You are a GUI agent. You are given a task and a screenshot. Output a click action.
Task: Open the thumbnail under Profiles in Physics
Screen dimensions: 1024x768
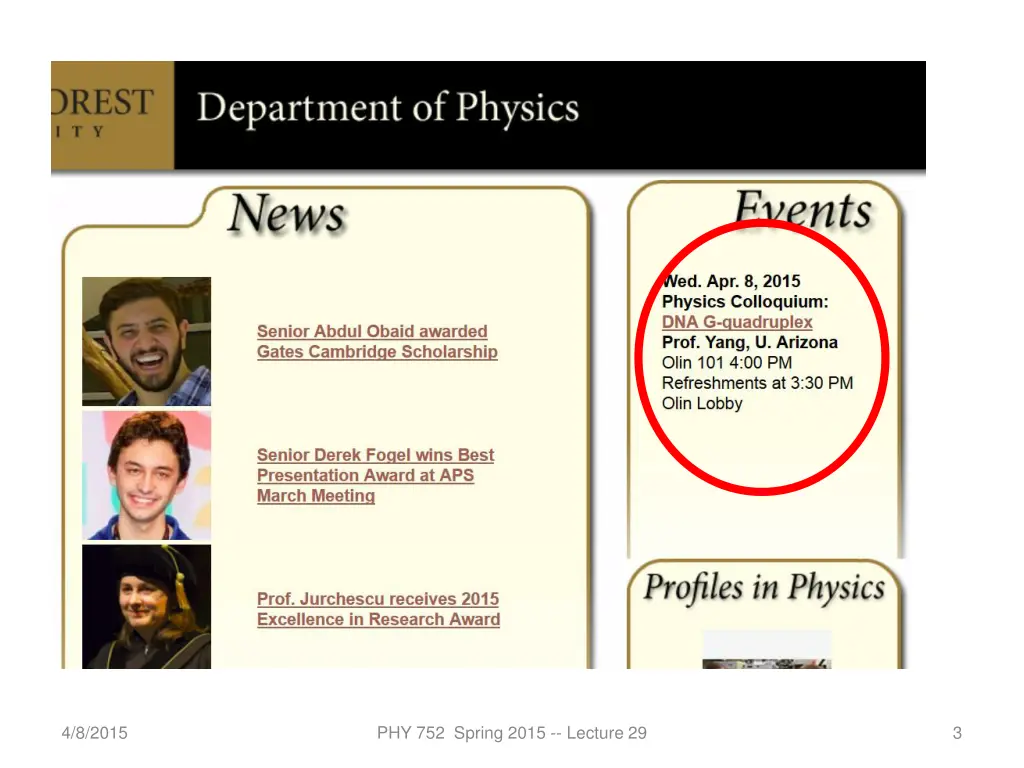pyautogui.click(x=766, y=649)
